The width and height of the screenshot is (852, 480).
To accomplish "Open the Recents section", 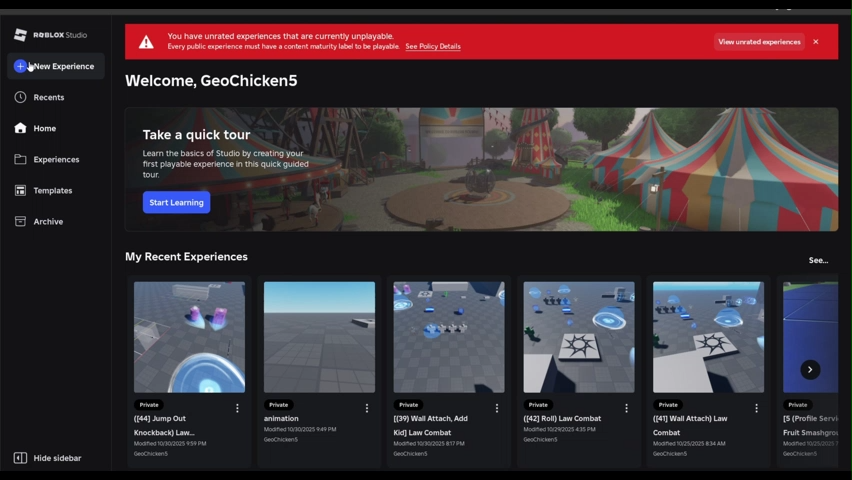I will click(x=56, y=97).
